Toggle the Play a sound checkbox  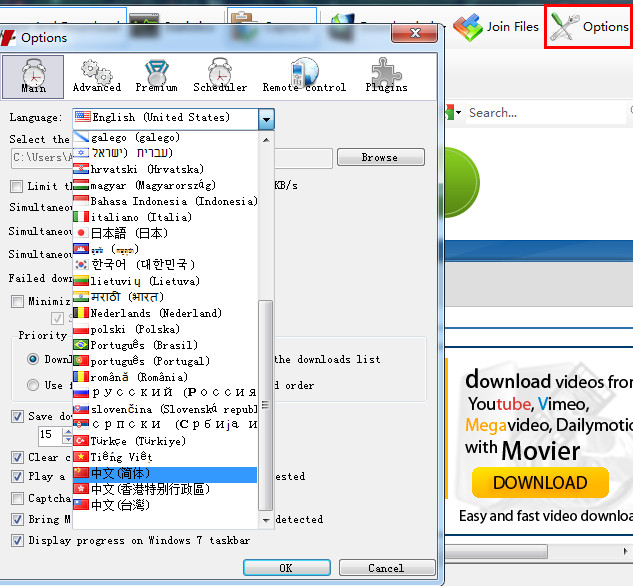pos(17,477)
